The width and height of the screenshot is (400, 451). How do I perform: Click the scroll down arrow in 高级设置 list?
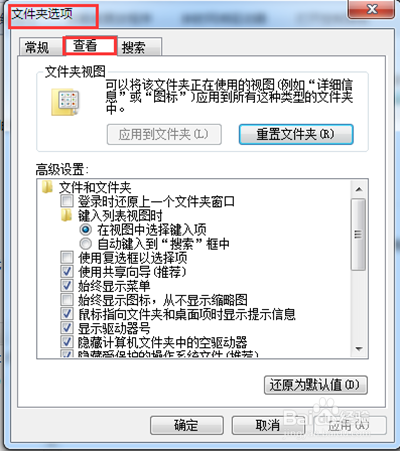click(x=359, y=349)
